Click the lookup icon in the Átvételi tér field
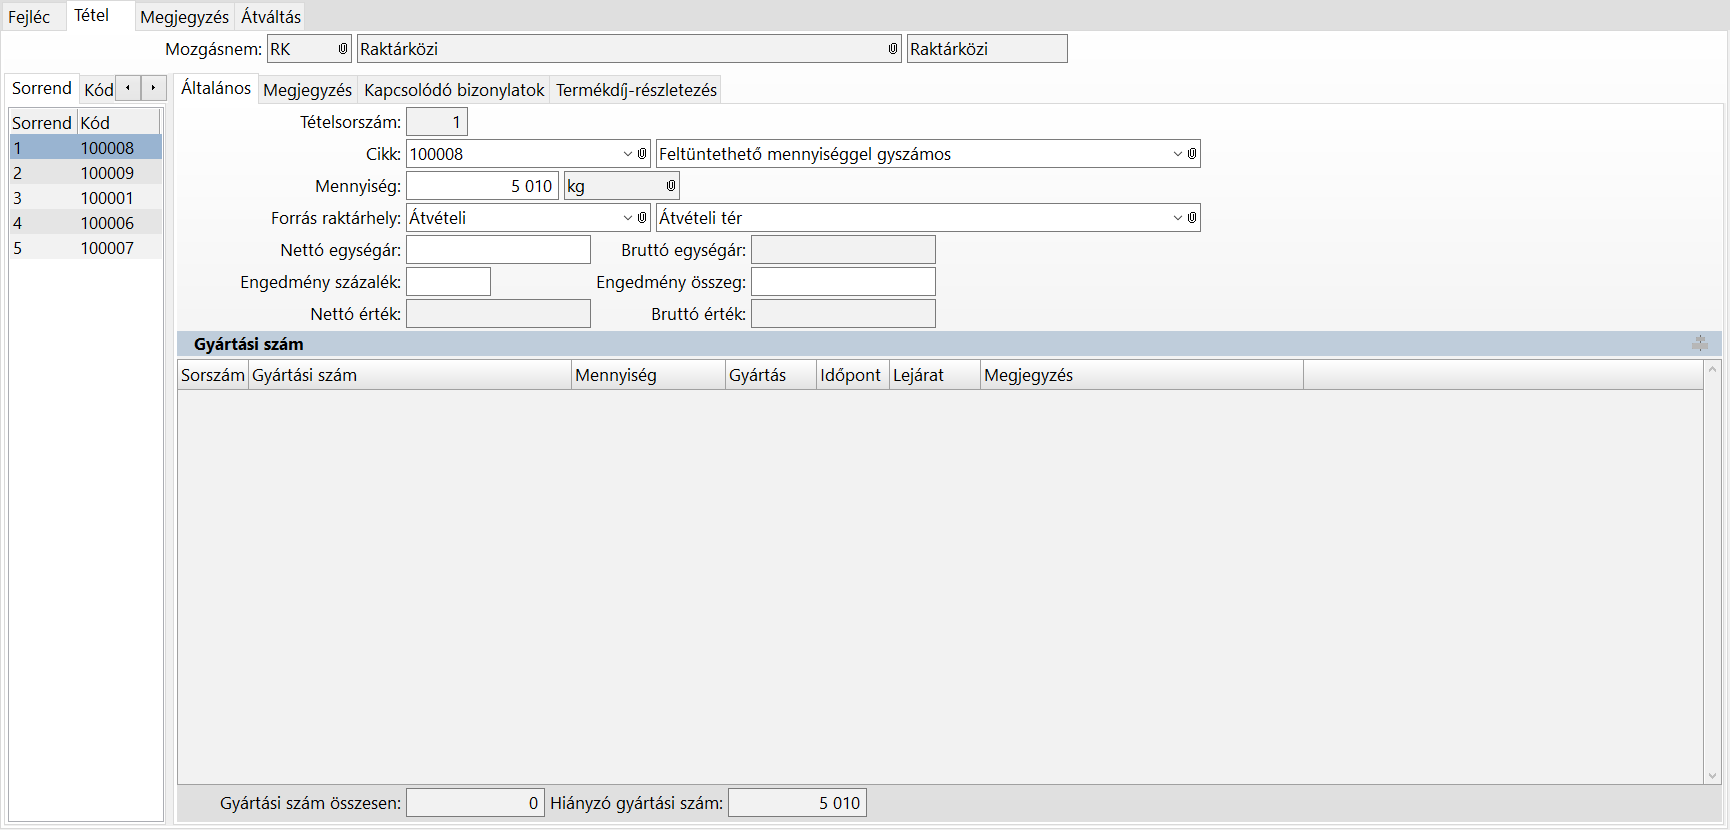The width and height of the screenshot is (1730, 830). tap(1192, 218)
